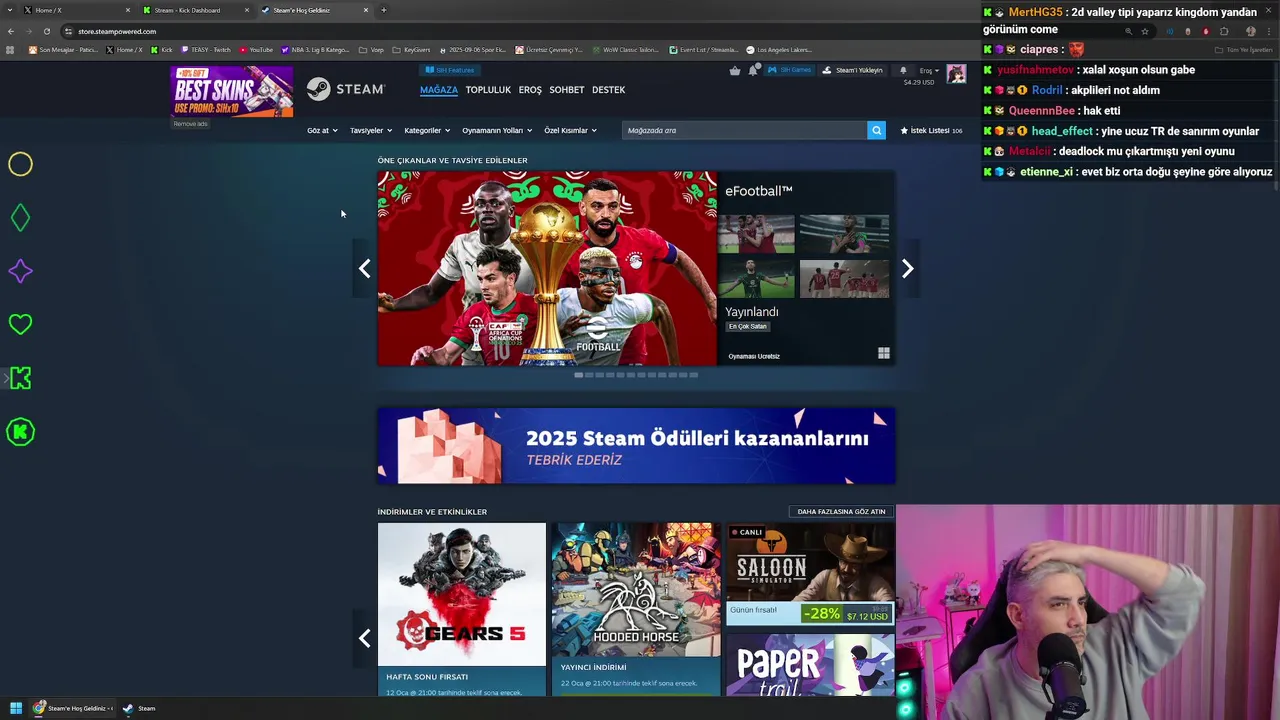This screenshot has width=1280, height=720.
Task: Select the EROŞ menu item
Action: [x=530, y=90]
